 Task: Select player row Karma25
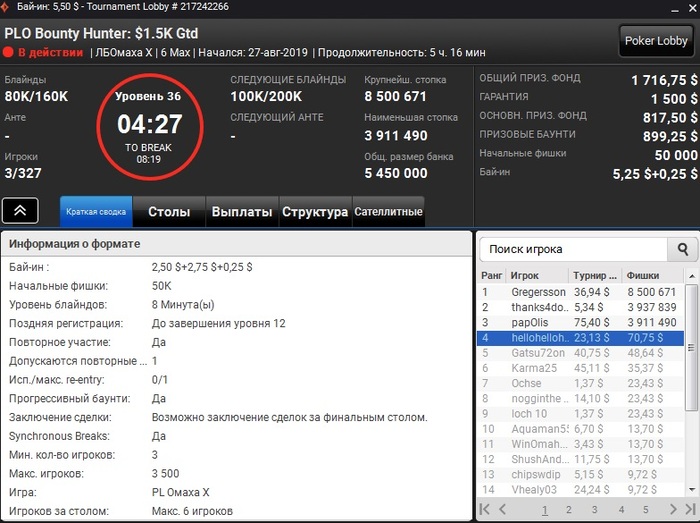[x=580, y=368]
